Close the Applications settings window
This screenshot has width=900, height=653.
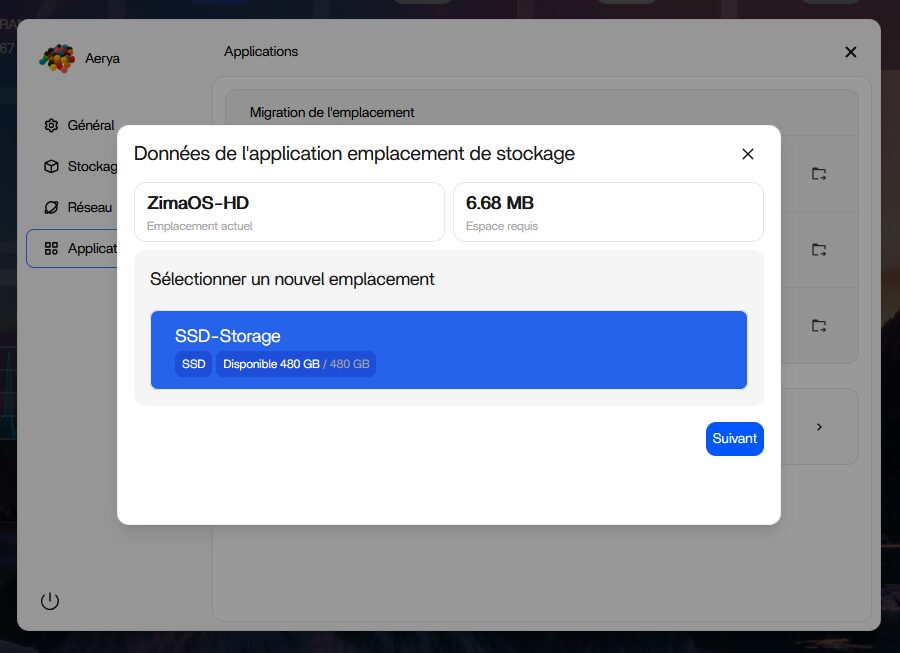click(850, 52)
